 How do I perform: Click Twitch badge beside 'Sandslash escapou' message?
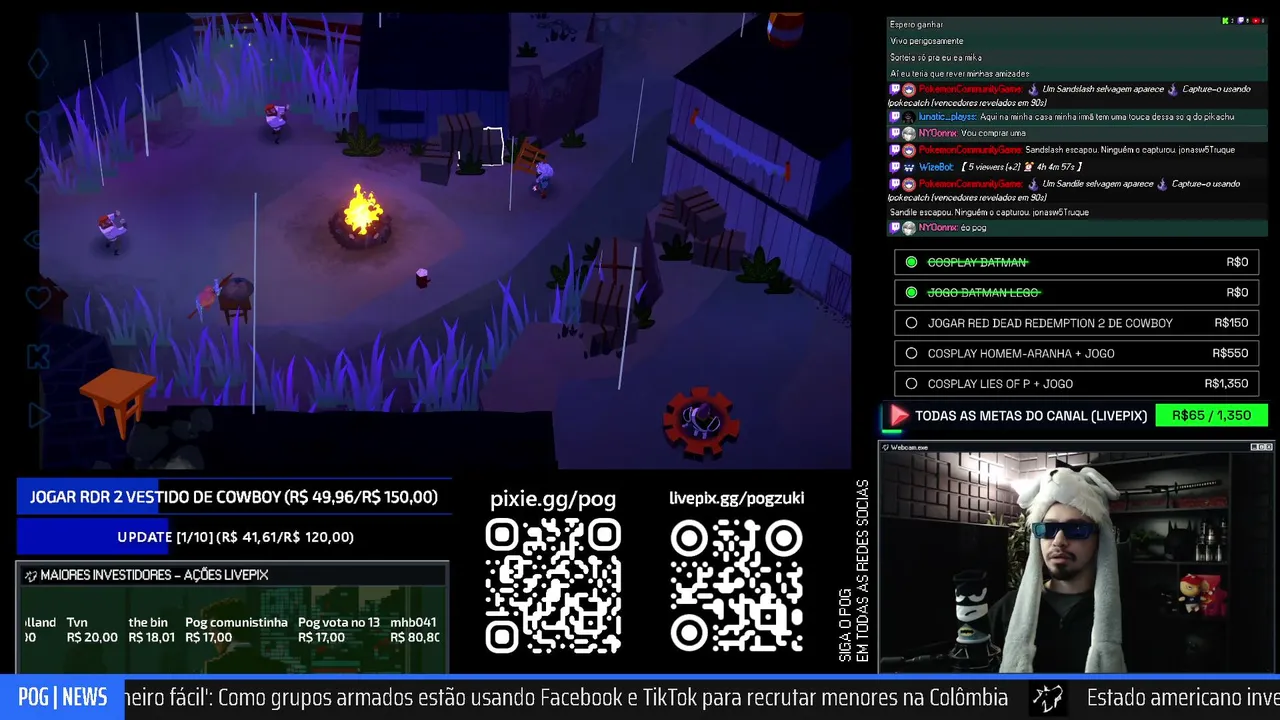tap(895, 150)
